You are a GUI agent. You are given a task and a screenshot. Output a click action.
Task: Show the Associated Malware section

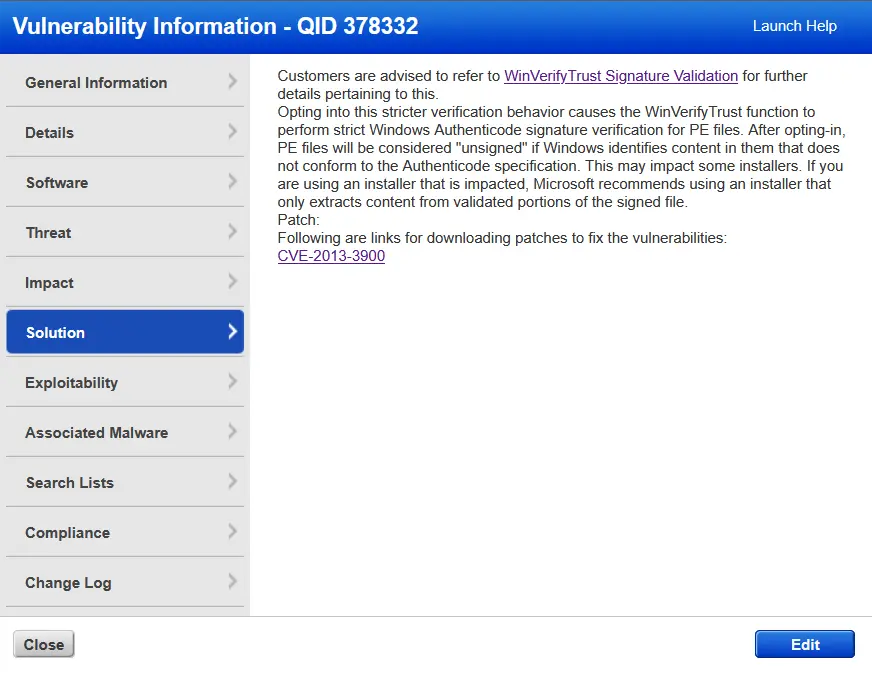pyautogui.click(x=125, y=433)
